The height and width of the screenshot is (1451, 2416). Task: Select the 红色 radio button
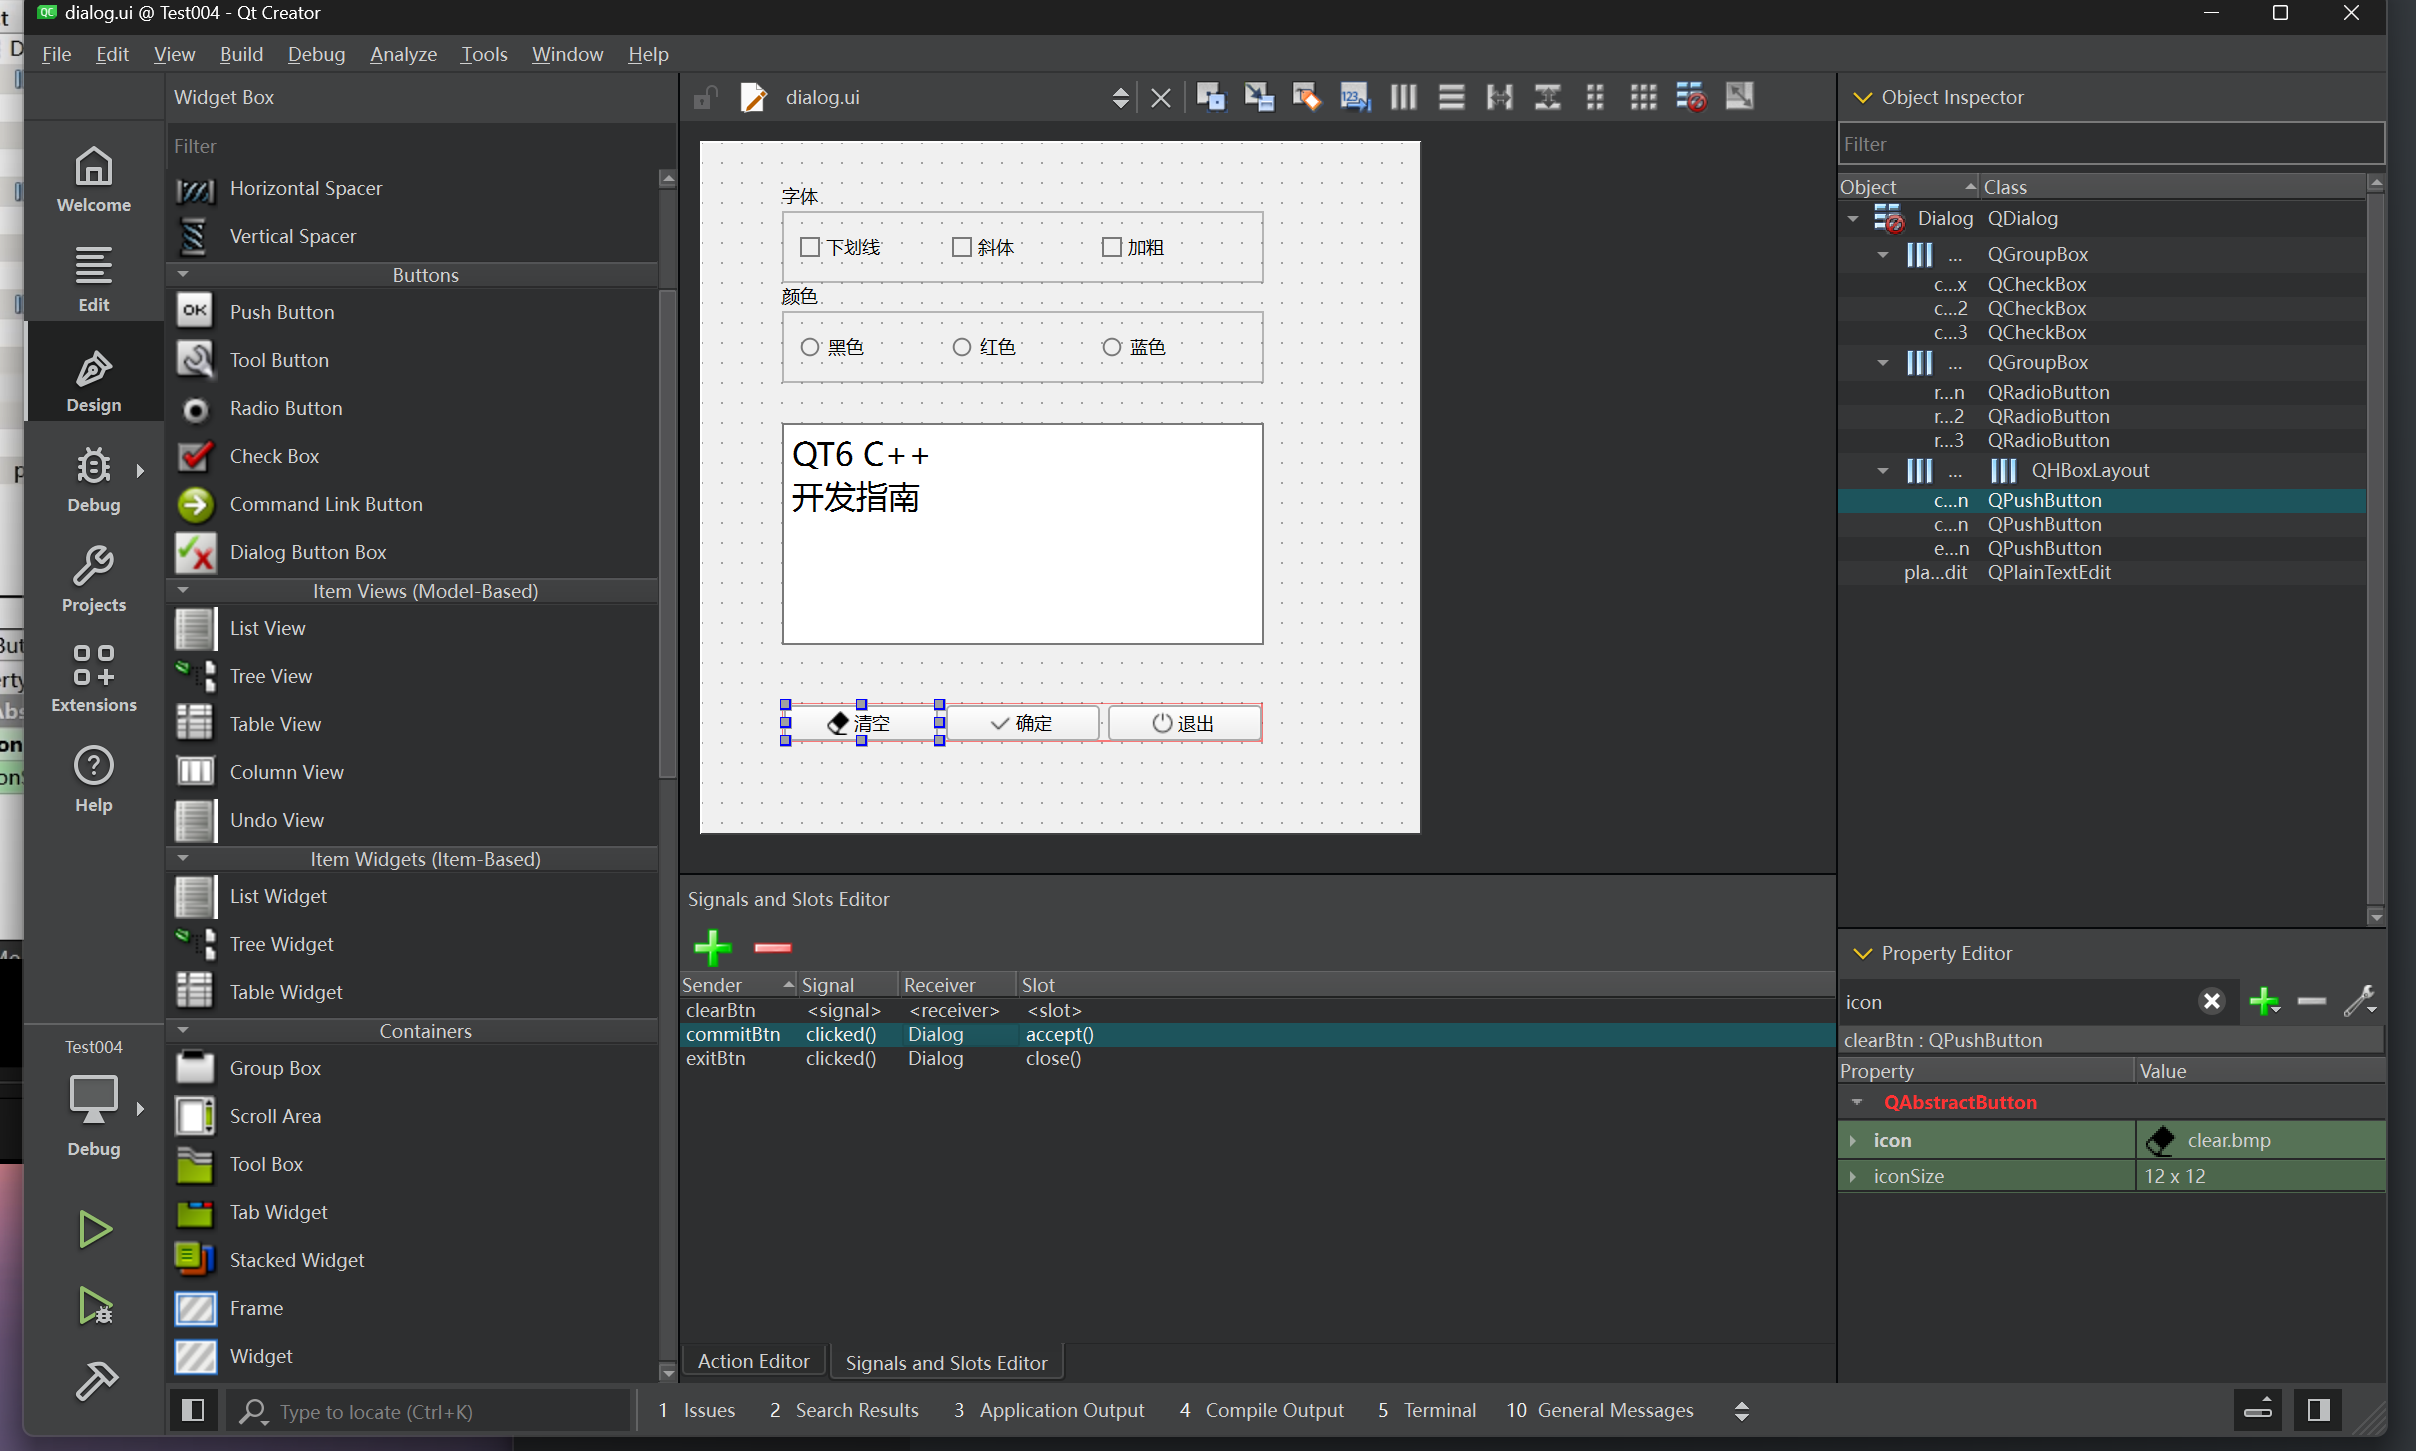961,347
